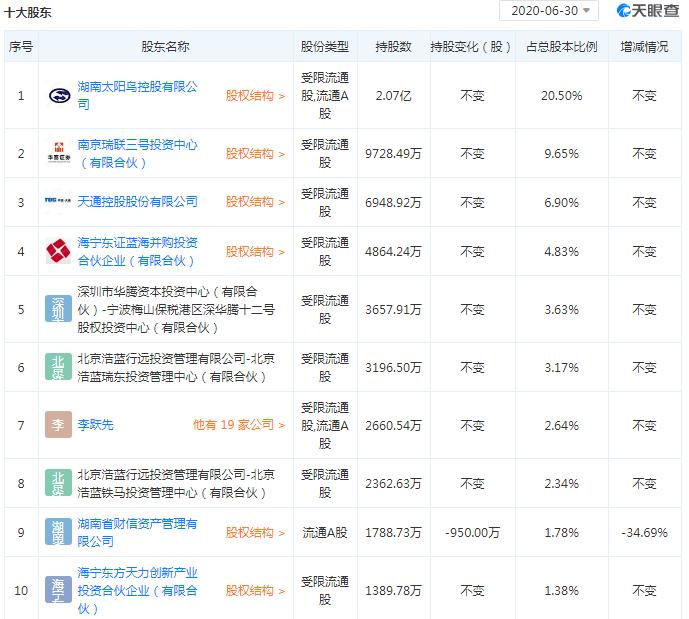The height and width of the screenshot is (619, 689).
Task: Click the 增减情况 column header
Action: (644, 46)
